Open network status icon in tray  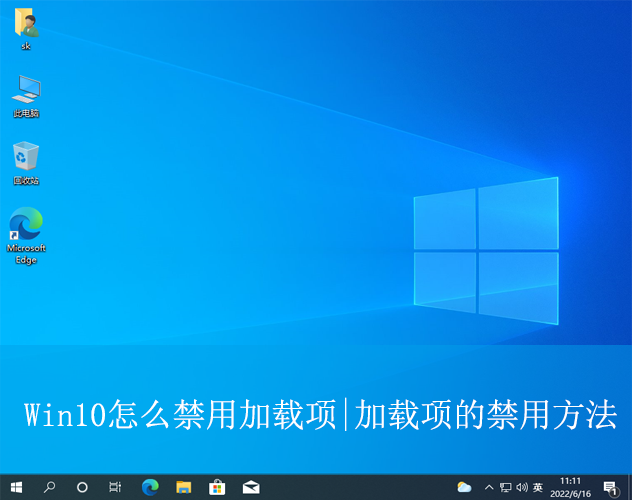pos(505,487)
